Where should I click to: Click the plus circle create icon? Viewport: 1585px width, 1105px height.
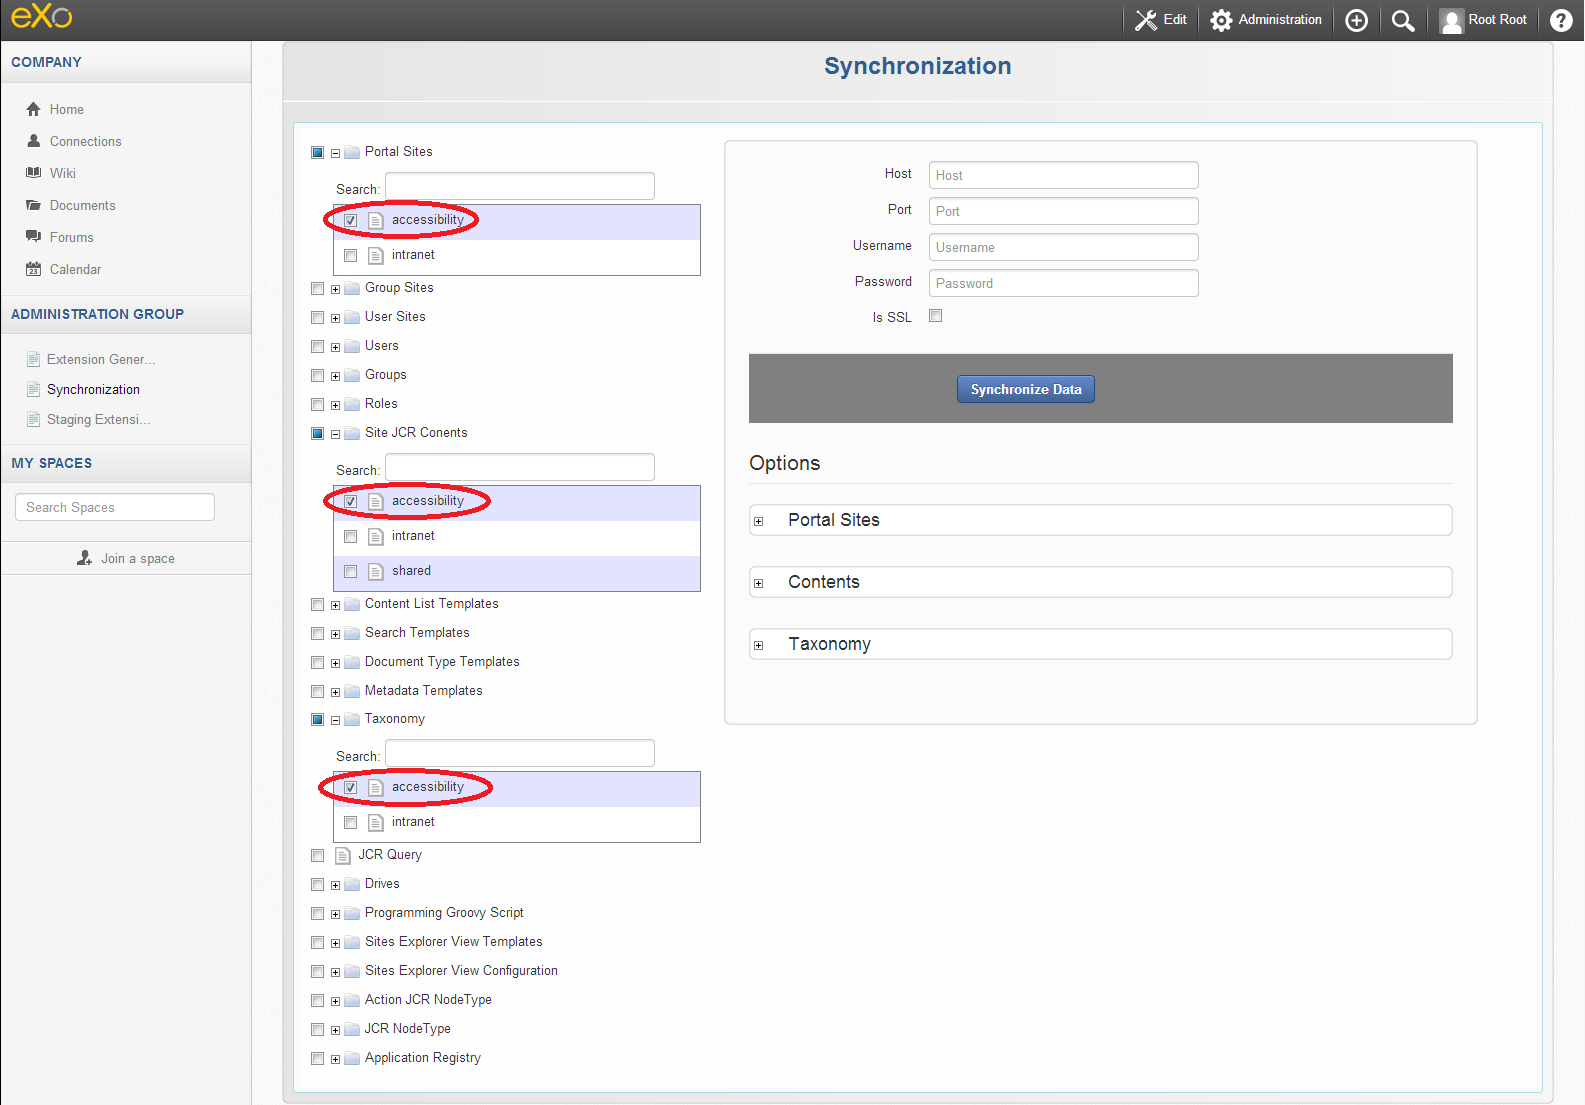[1356, 20]
